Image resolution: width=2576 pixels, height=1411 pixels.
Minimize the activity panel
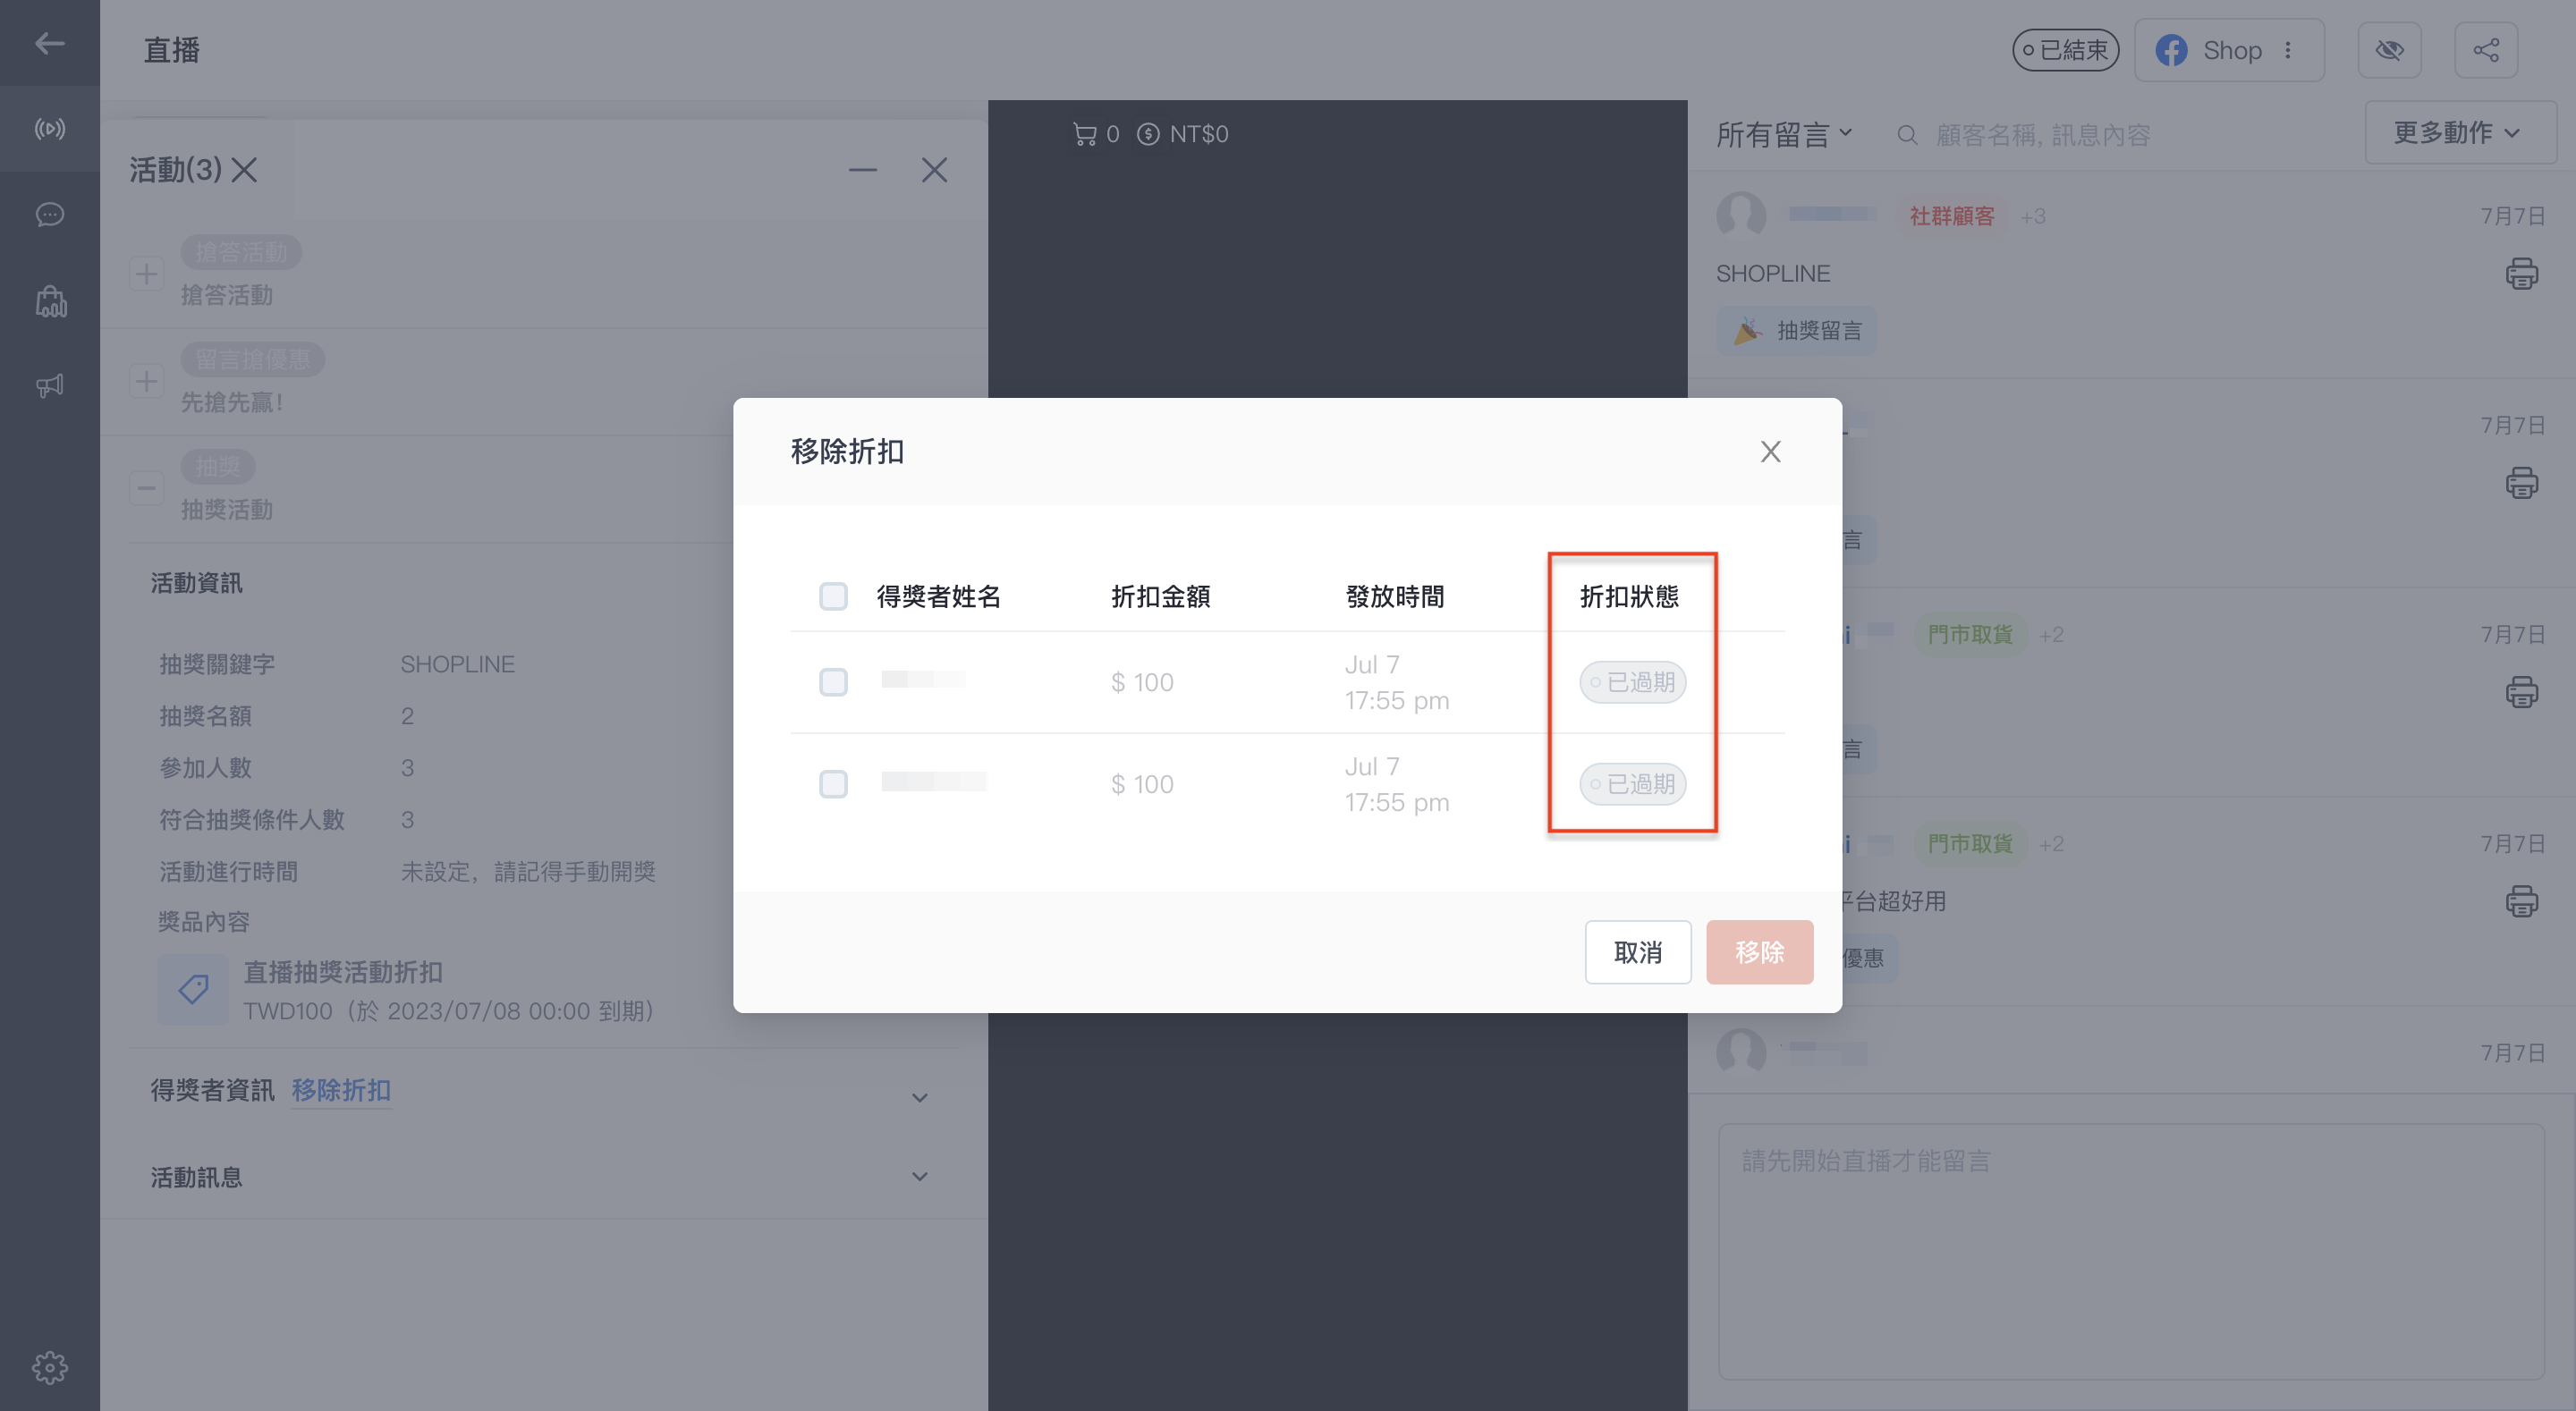coord(862,170)
